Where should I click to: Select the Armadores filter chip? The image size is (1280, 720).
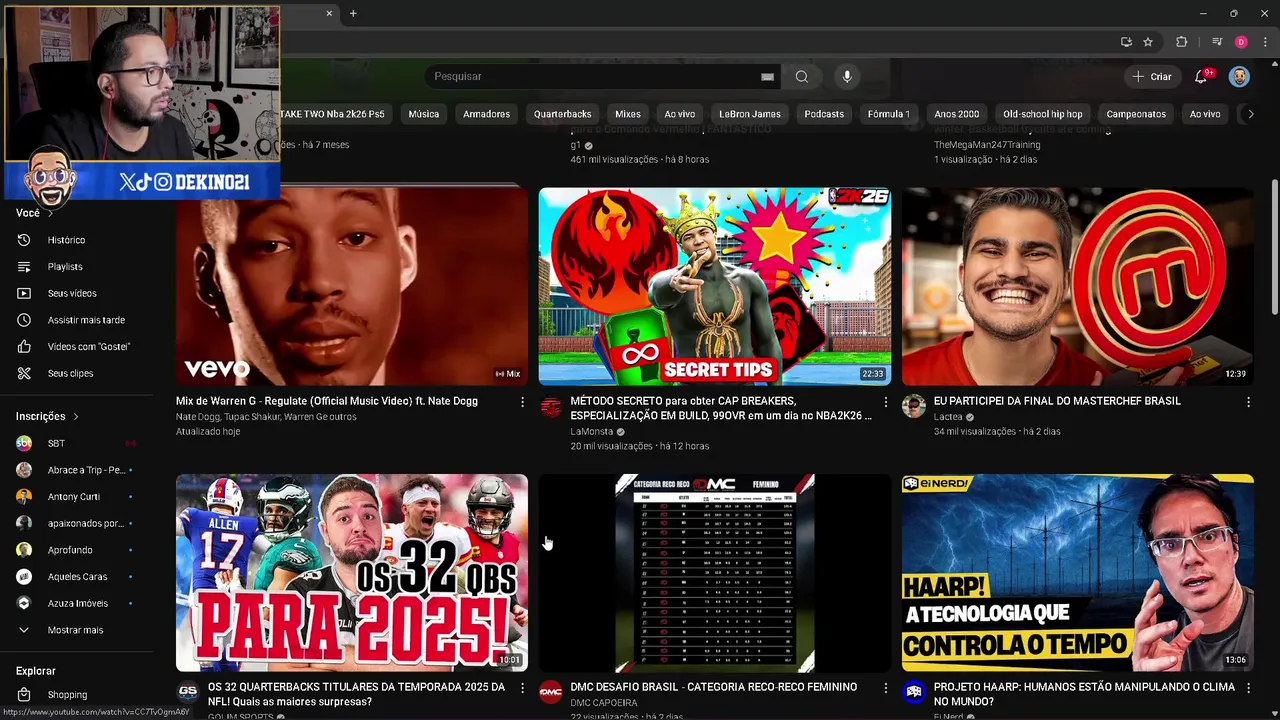486,114
